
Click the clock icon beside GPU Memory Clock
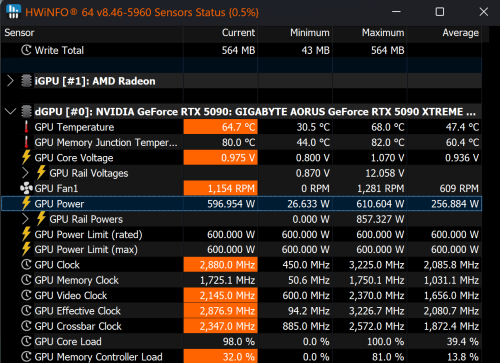point(26,280)
